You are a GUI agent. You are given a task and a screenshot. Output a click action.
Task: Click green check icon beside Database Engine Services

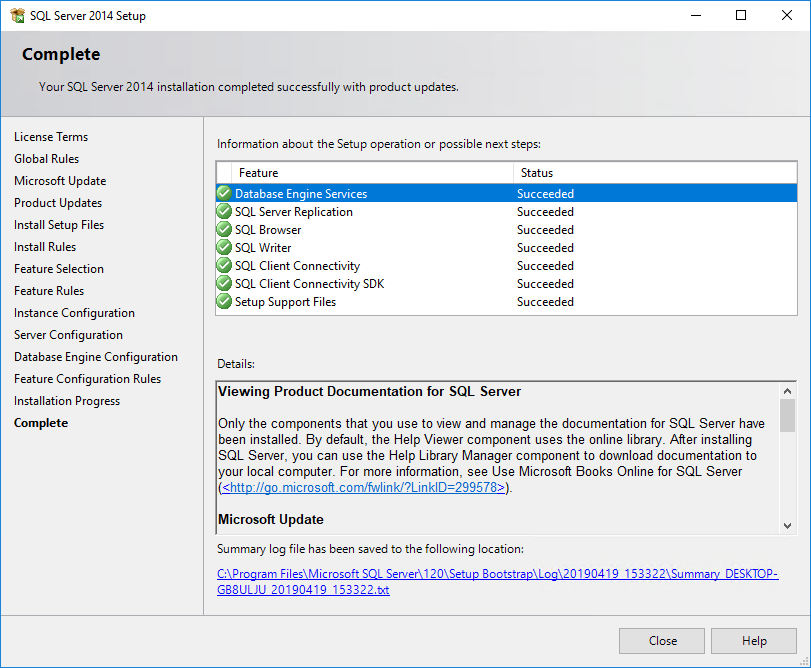point(224,193)
